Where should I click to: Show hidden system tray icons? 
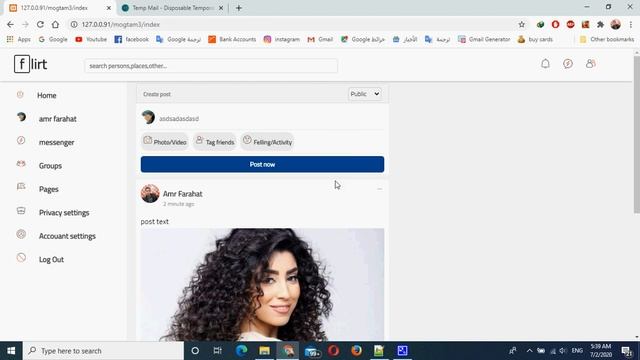tap(529, 351)
